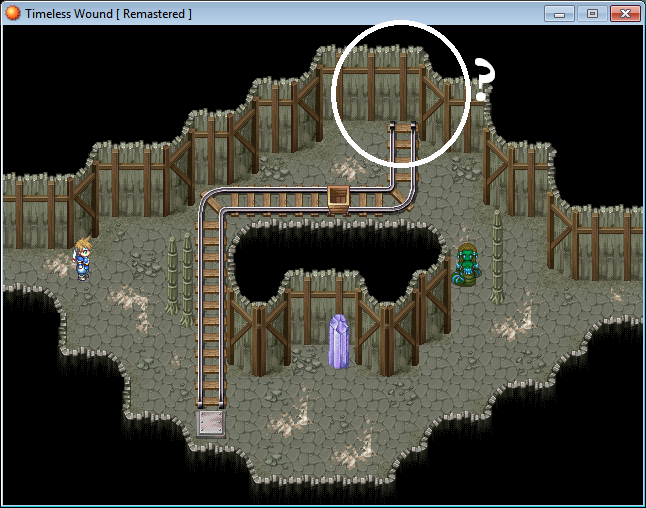Minimize the Timeless Wound window
This screenshot has height=508, width=646.
(562, 14)
